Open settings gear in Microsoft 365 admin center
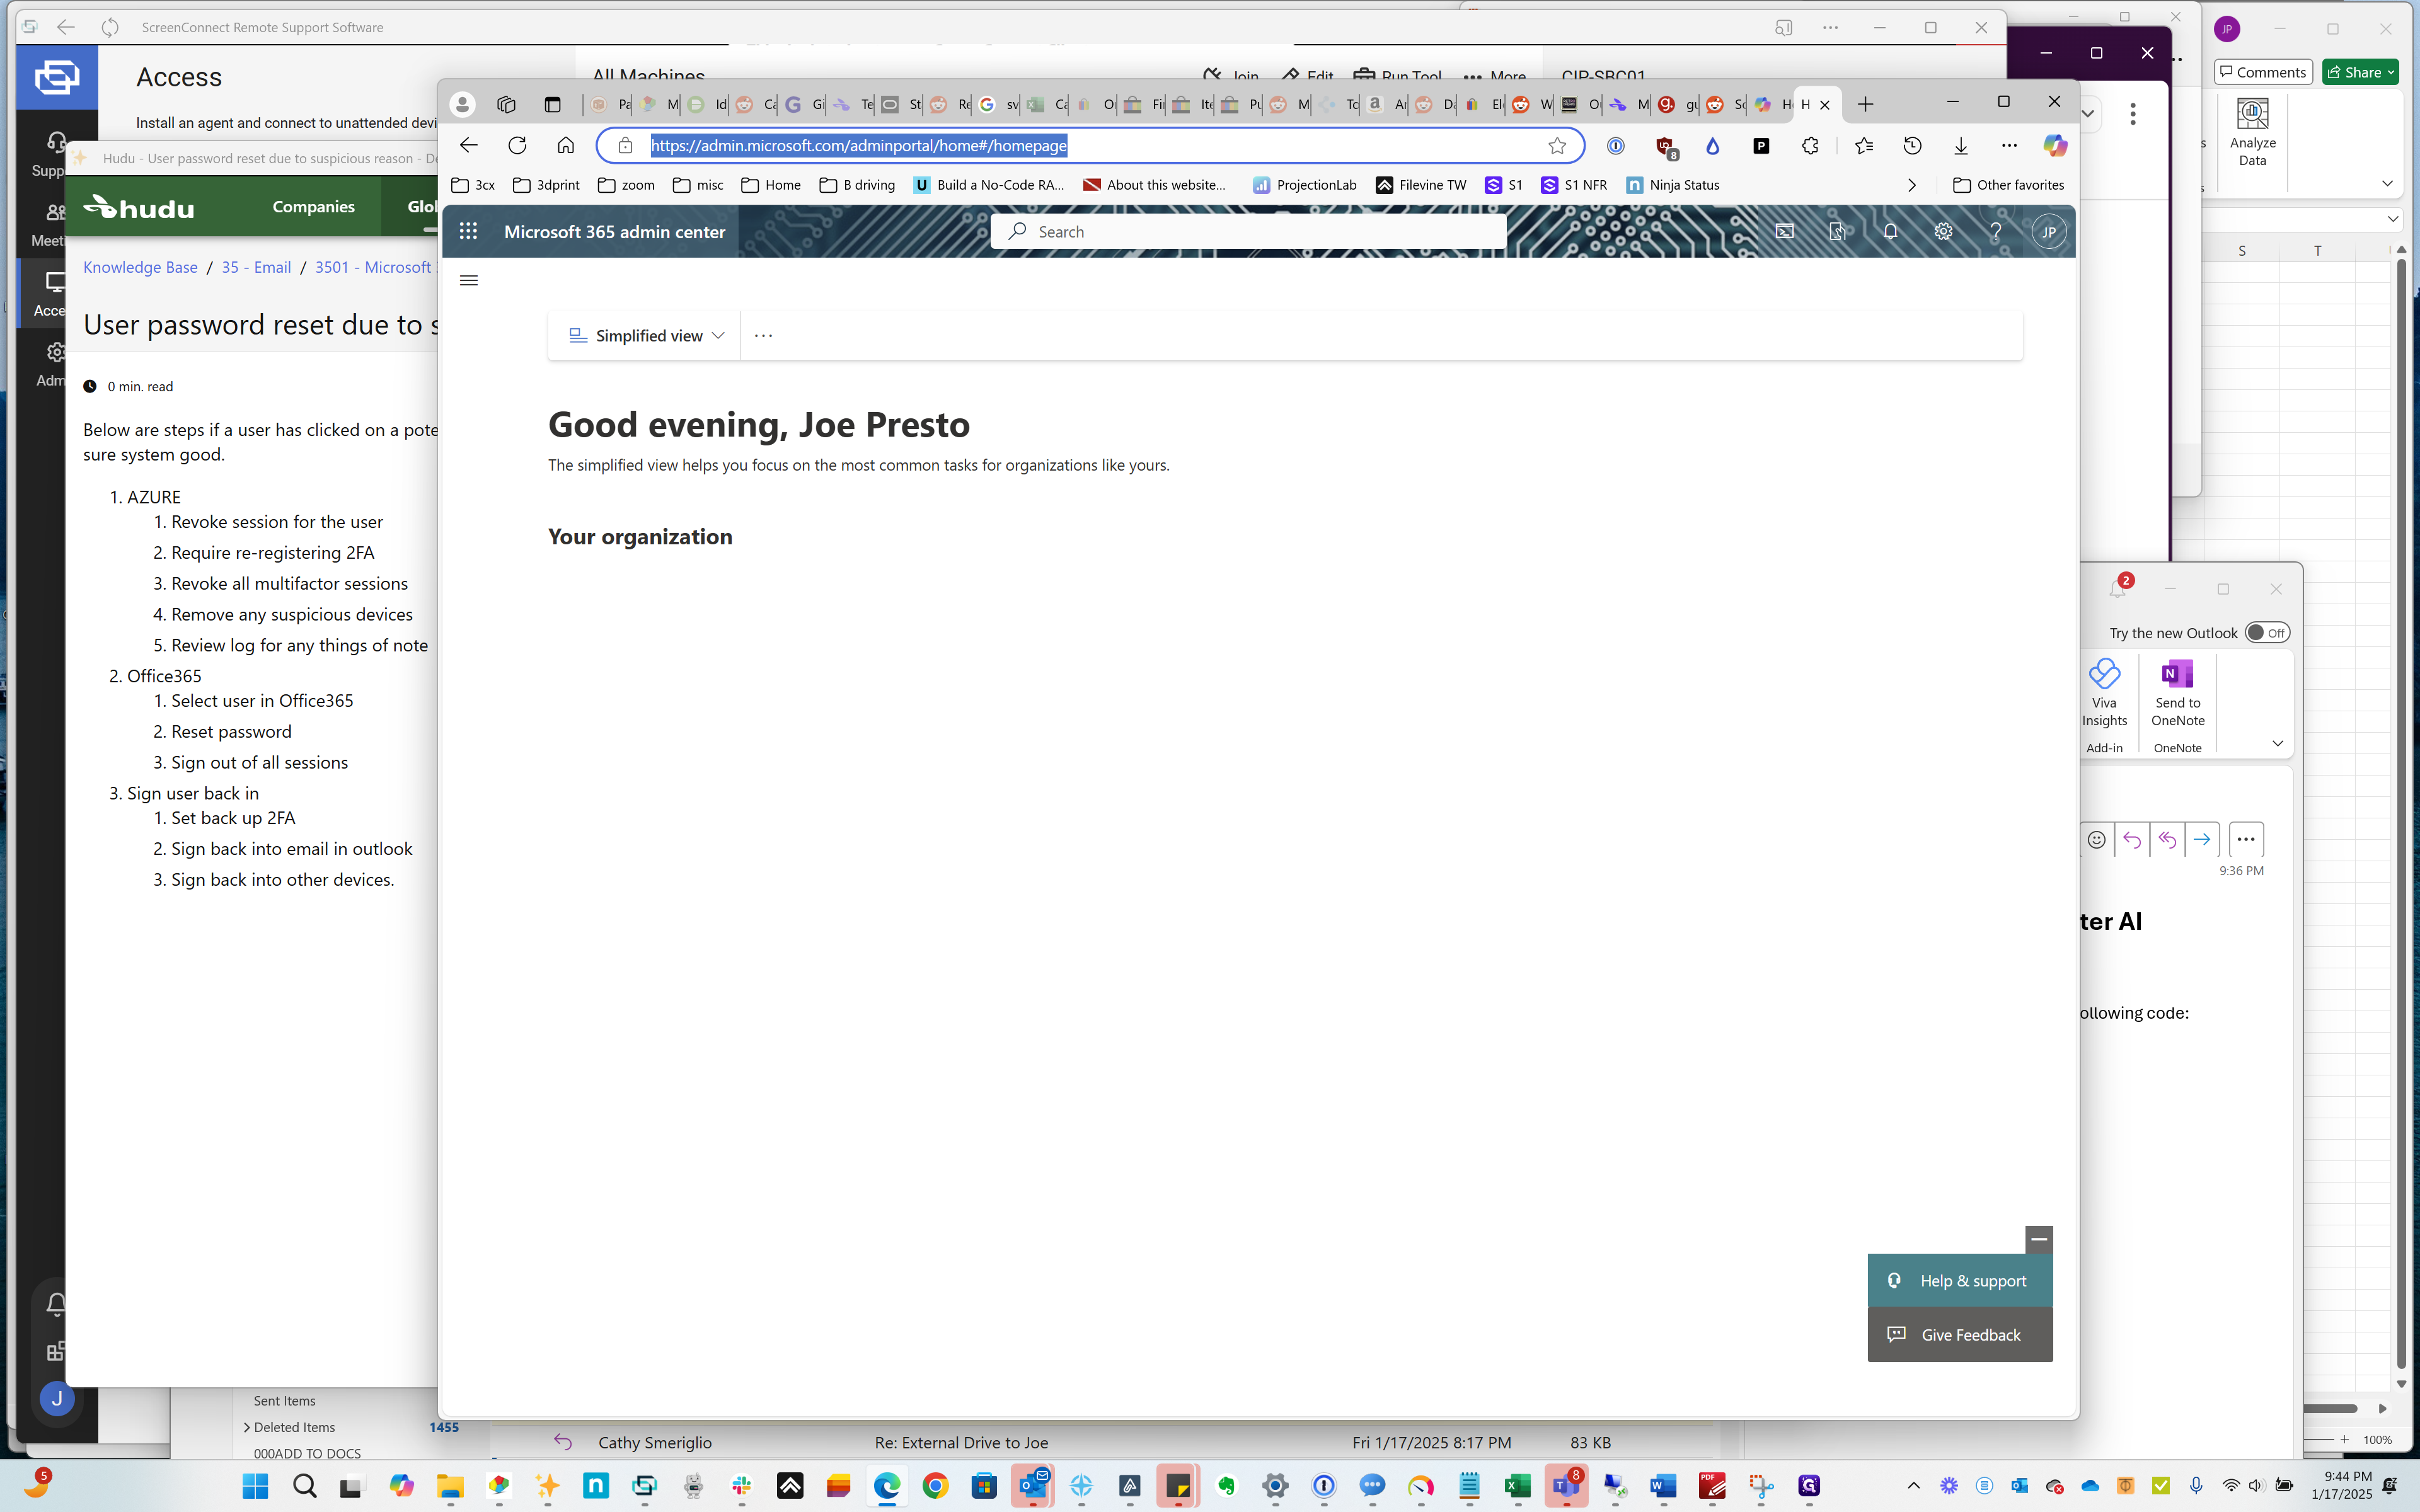The image size is (2420, 1512). click(x=1943, y=232)
